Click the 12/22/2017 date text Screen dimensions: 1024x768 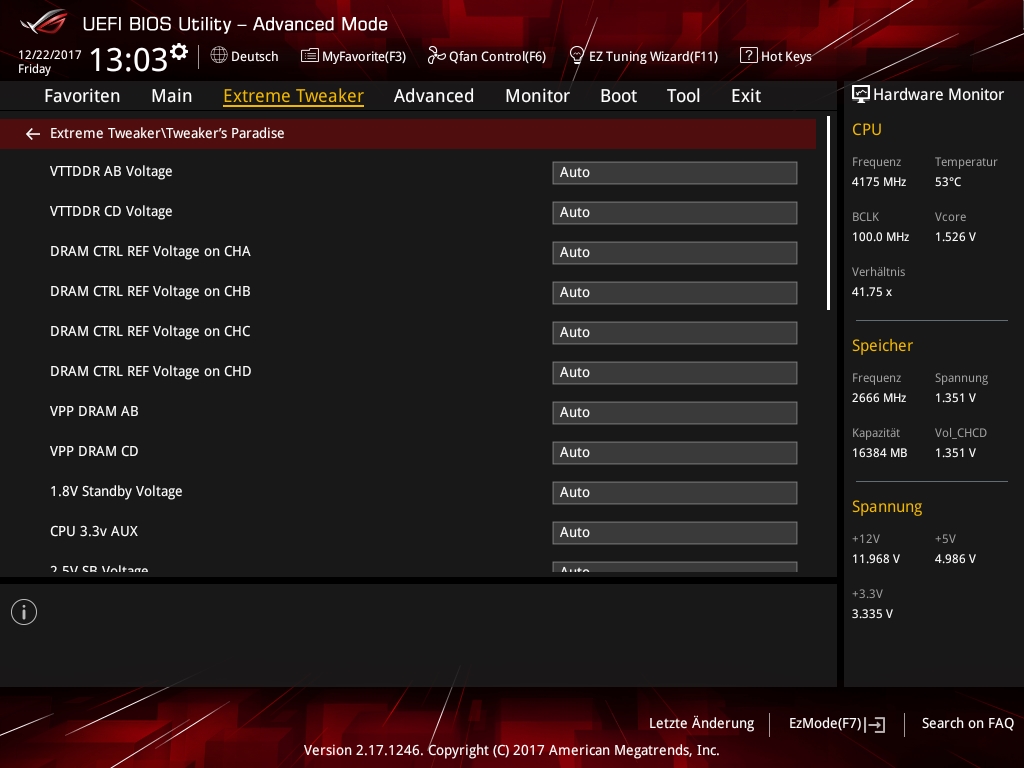tap(50, 55)
